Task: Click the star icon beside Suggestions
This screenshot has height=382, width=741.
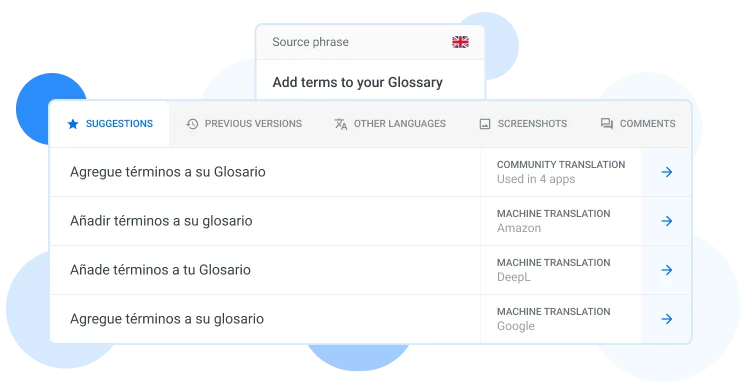Action: click(73, 124)
